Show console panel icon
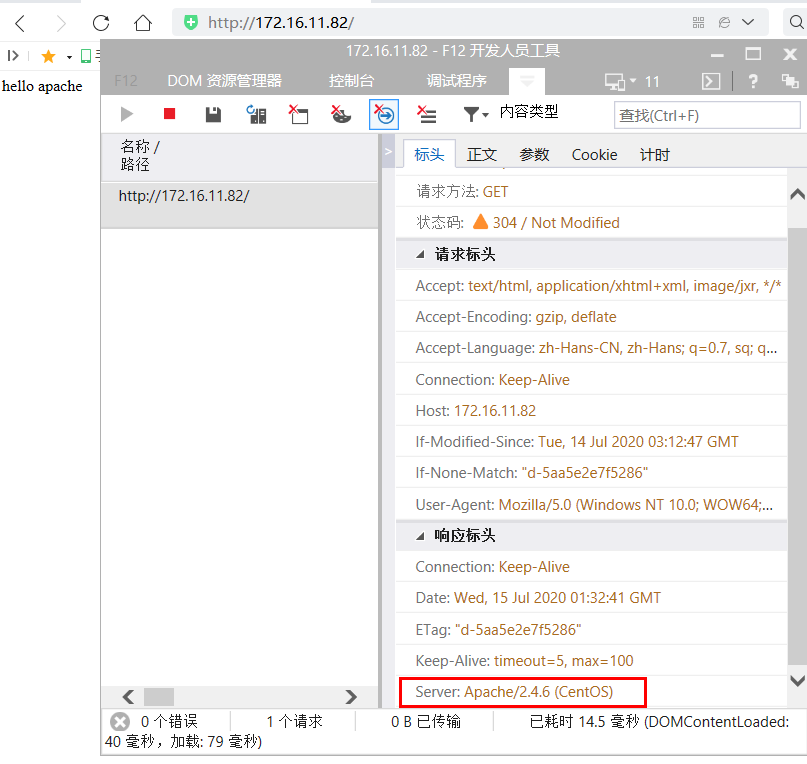 [x=711, y=81]
